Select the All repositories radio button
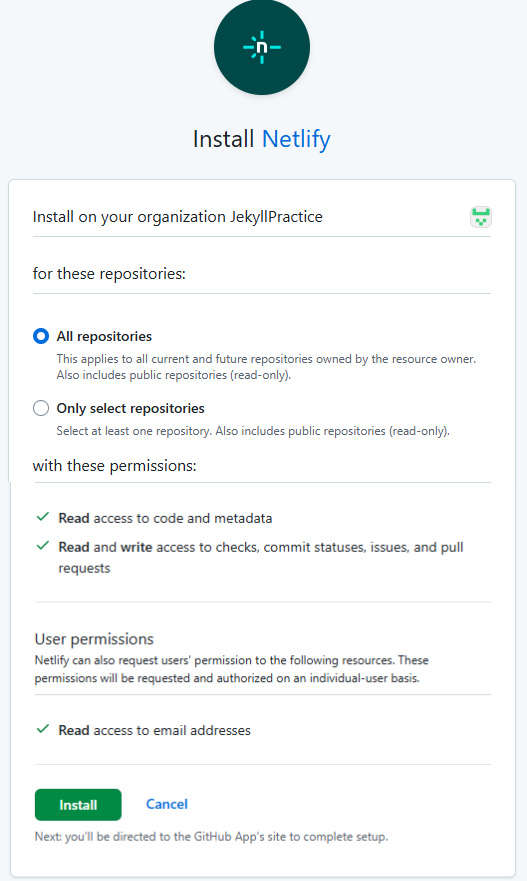 [40, 336]
